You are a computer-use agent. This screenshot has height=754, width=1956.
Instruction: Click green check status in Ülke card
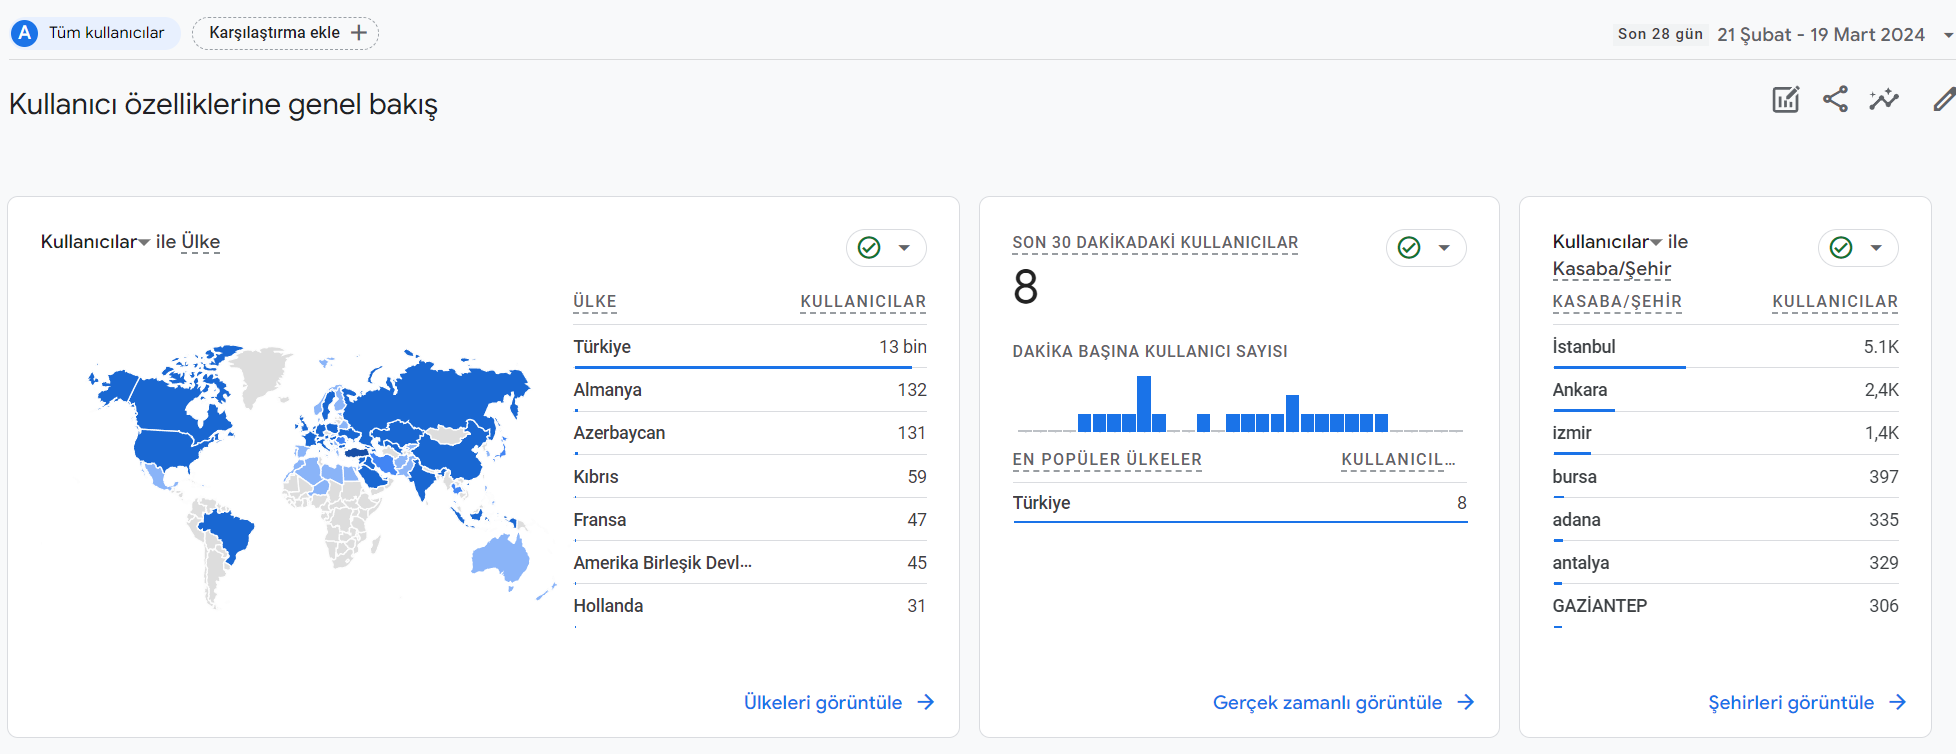[x=869, y=248]
